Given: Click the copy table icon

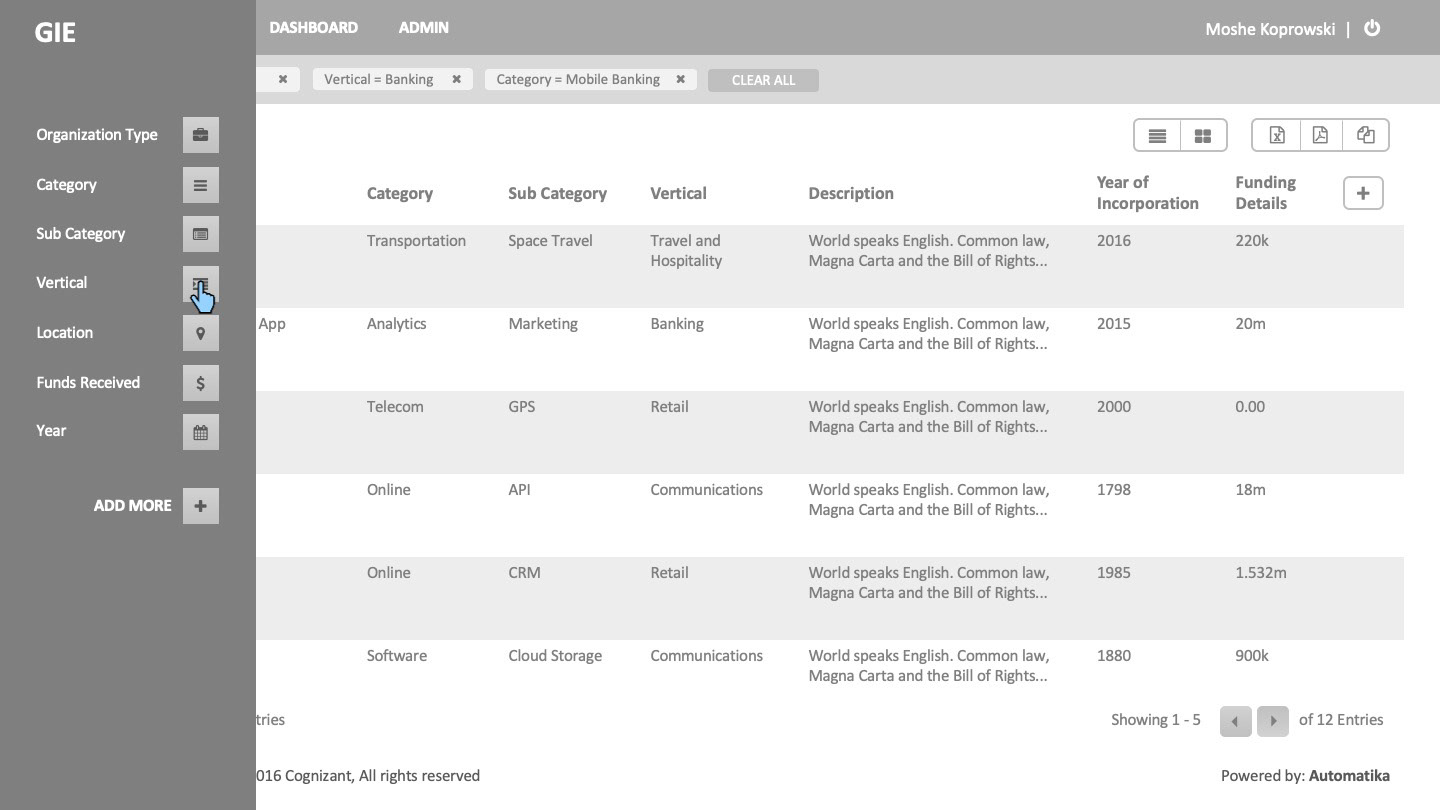Looking at the screenshot, I should pos(1365,135).
